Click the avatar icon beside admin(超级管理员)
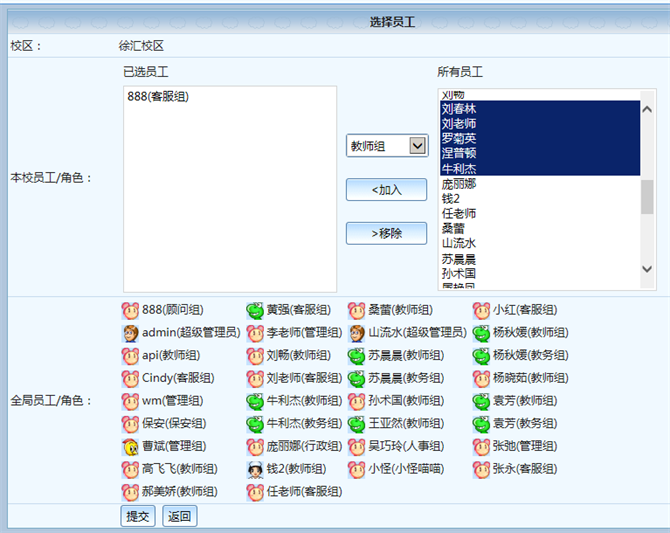670x533 pixels. tap(130, 333)
